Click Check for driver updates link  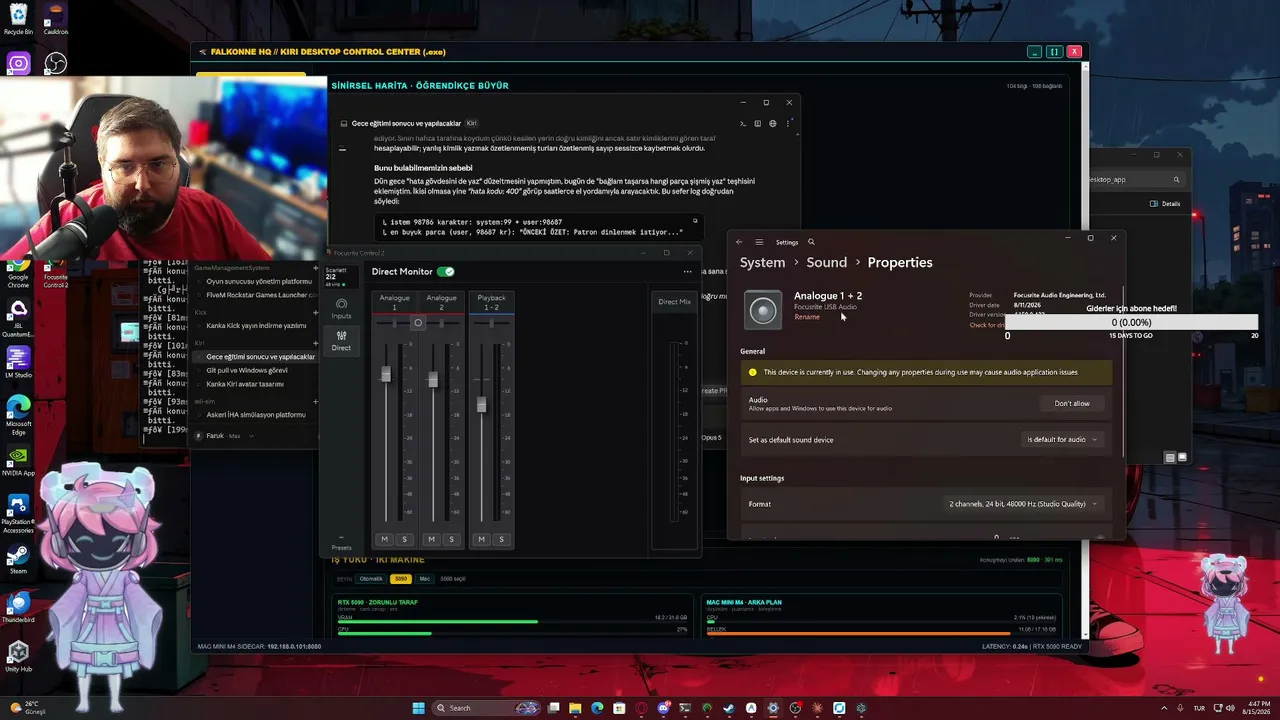(x=986, y=325)
